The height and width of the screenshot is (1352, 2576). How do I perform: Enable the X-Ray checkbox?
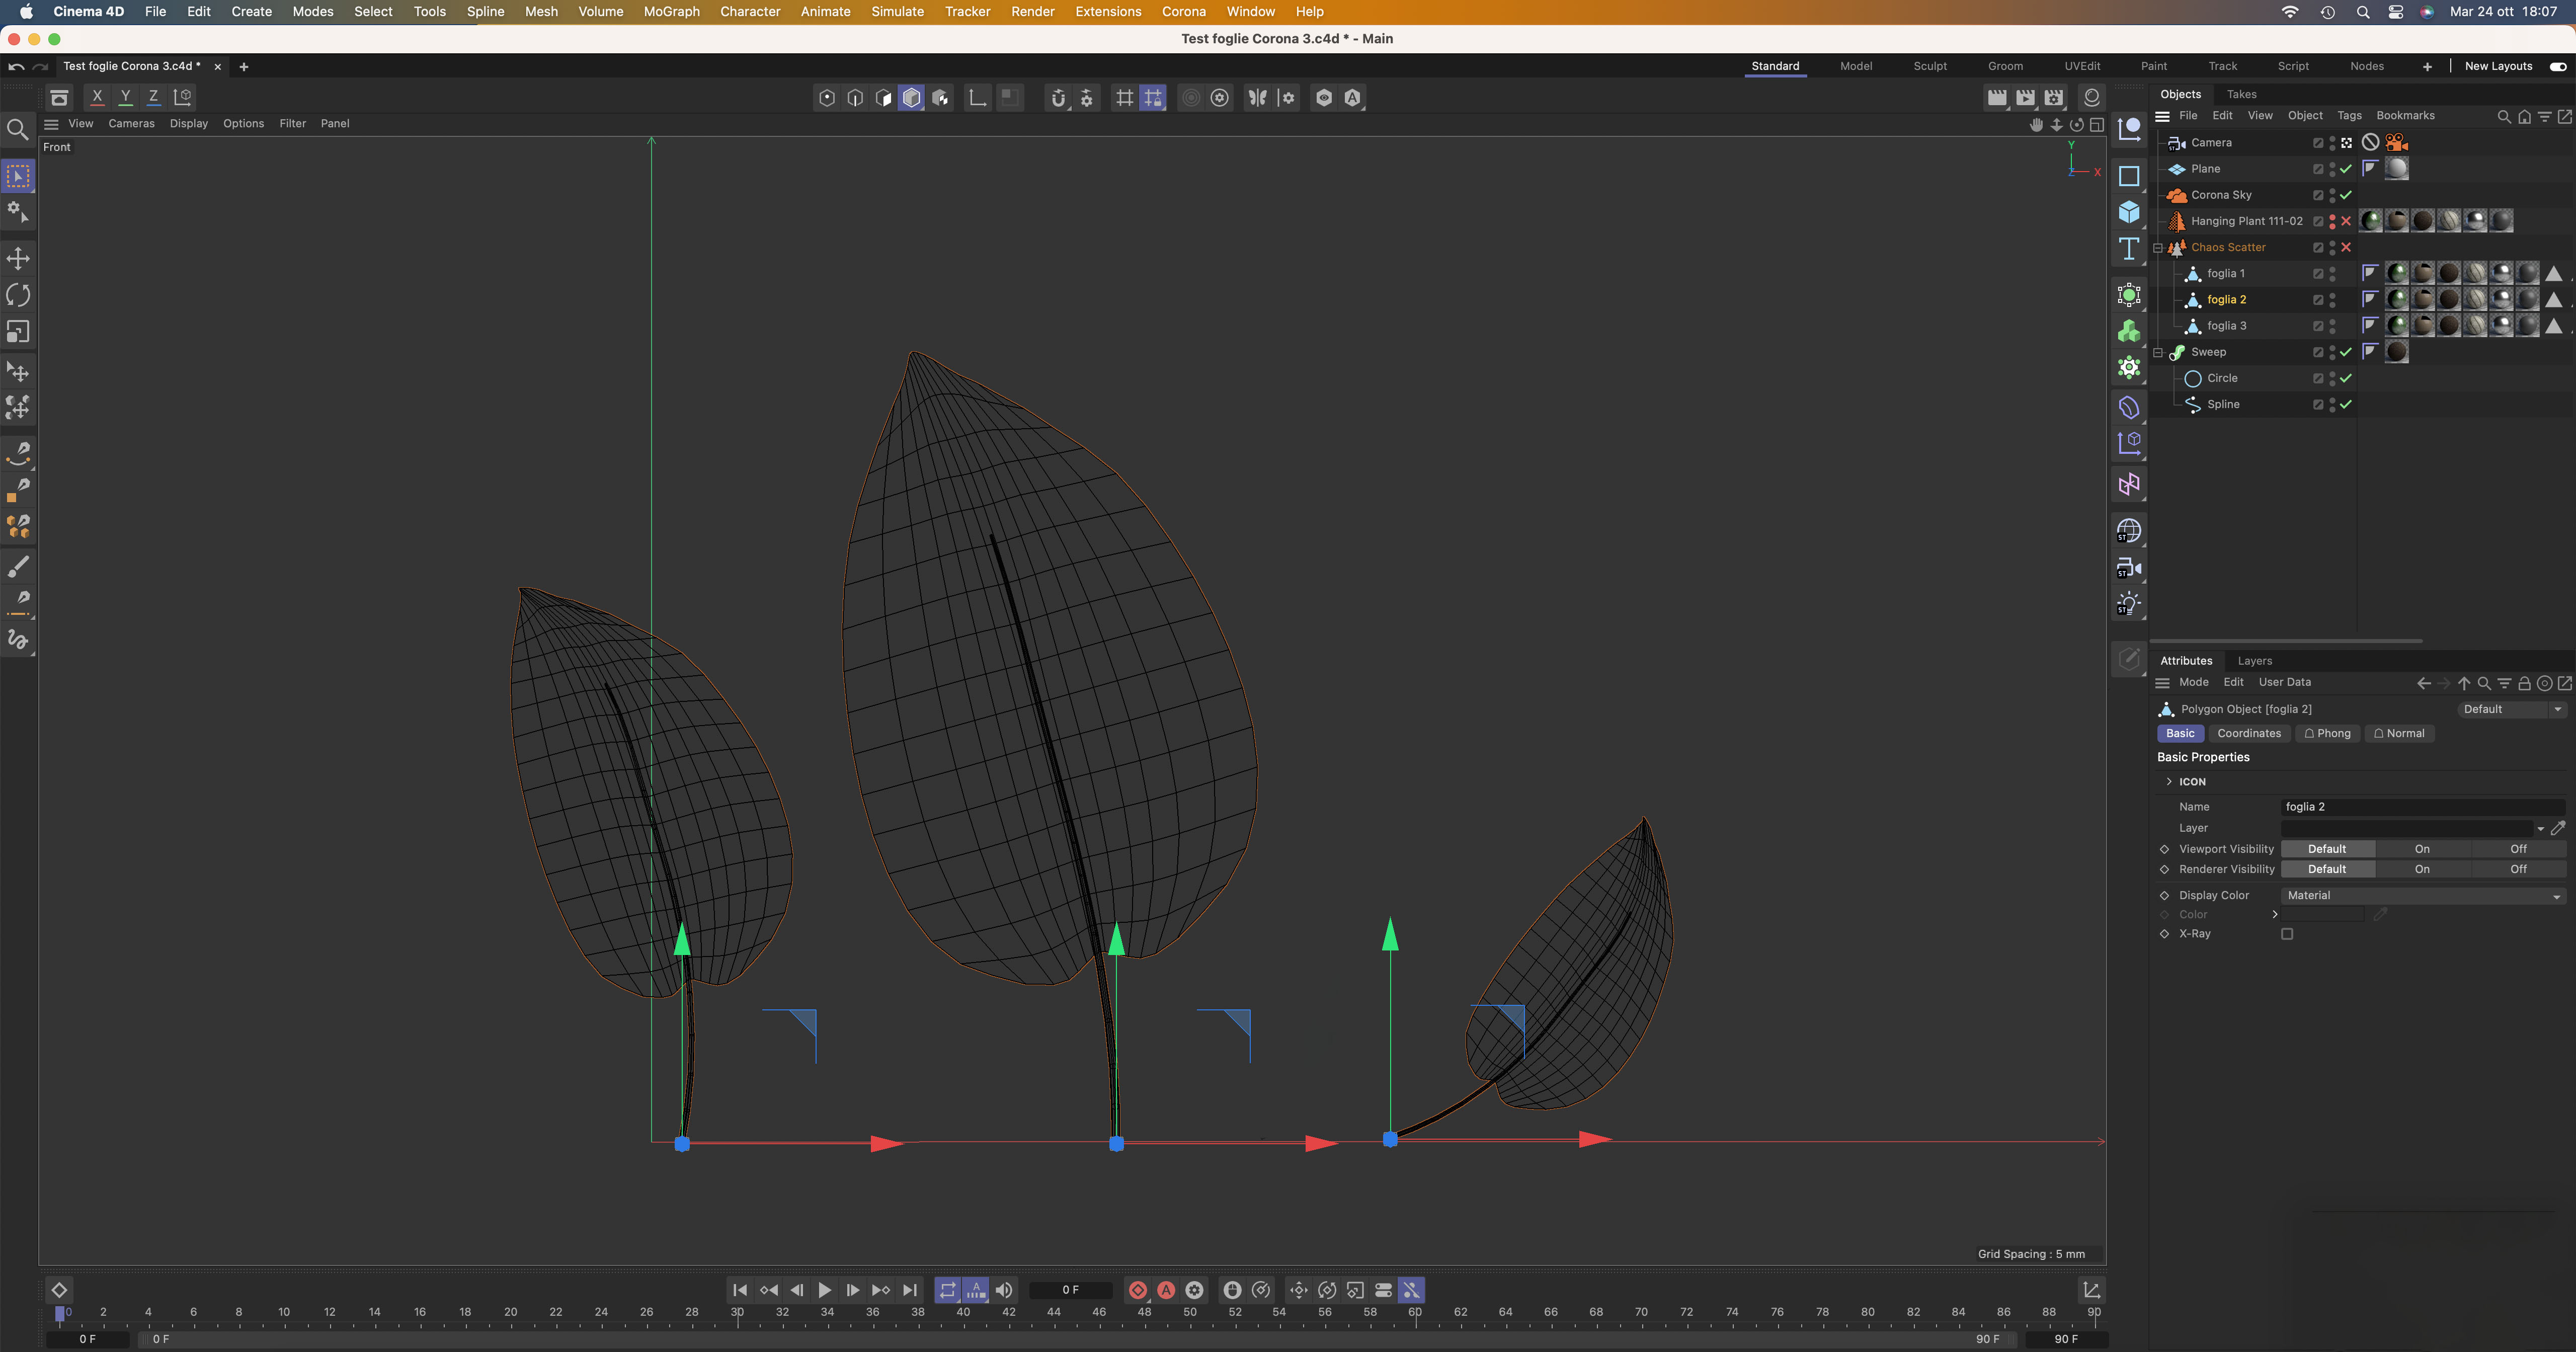(2287, 934)
